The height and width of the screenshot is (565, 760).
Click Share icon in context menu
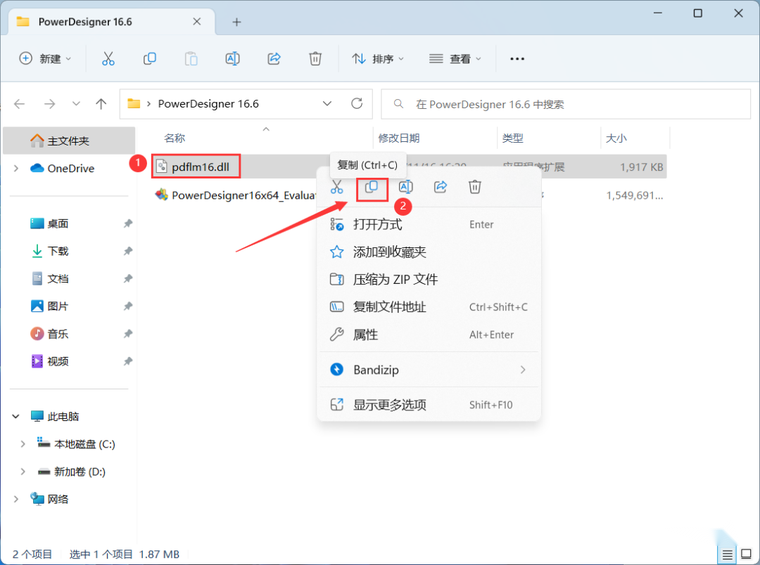440,187
